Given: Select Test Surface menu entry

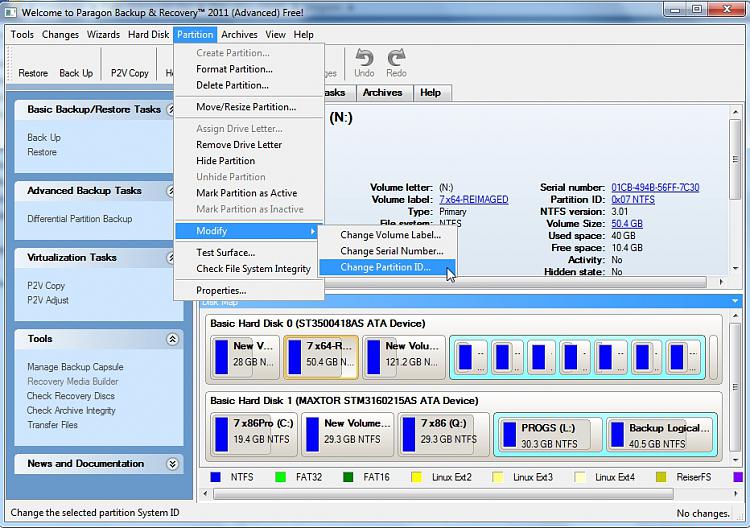Looking at the screenshot, I should click(249, 253).
